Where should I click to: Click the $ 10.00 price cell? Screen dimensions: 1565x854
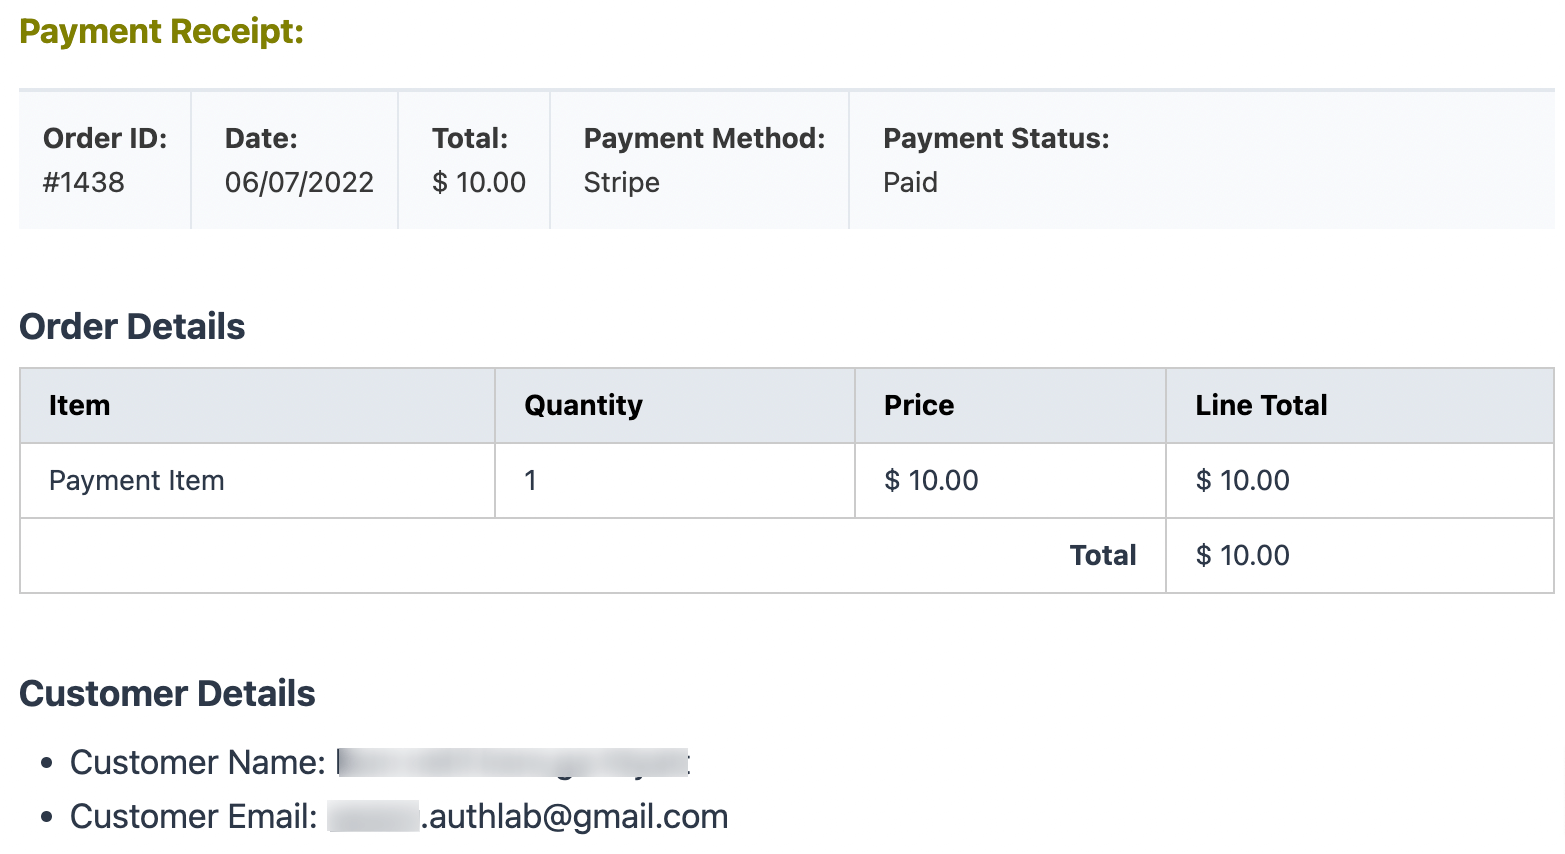[931, 481]
